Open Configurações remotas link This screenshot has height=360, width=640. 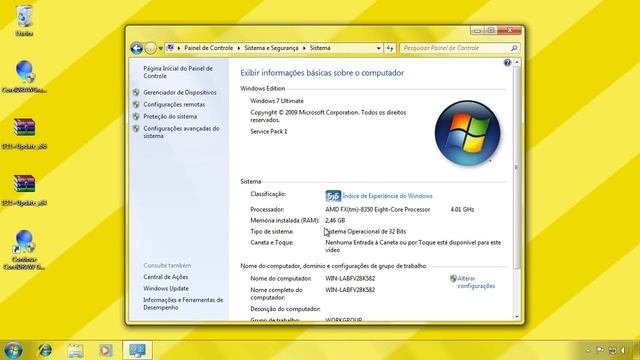(174, 104)
